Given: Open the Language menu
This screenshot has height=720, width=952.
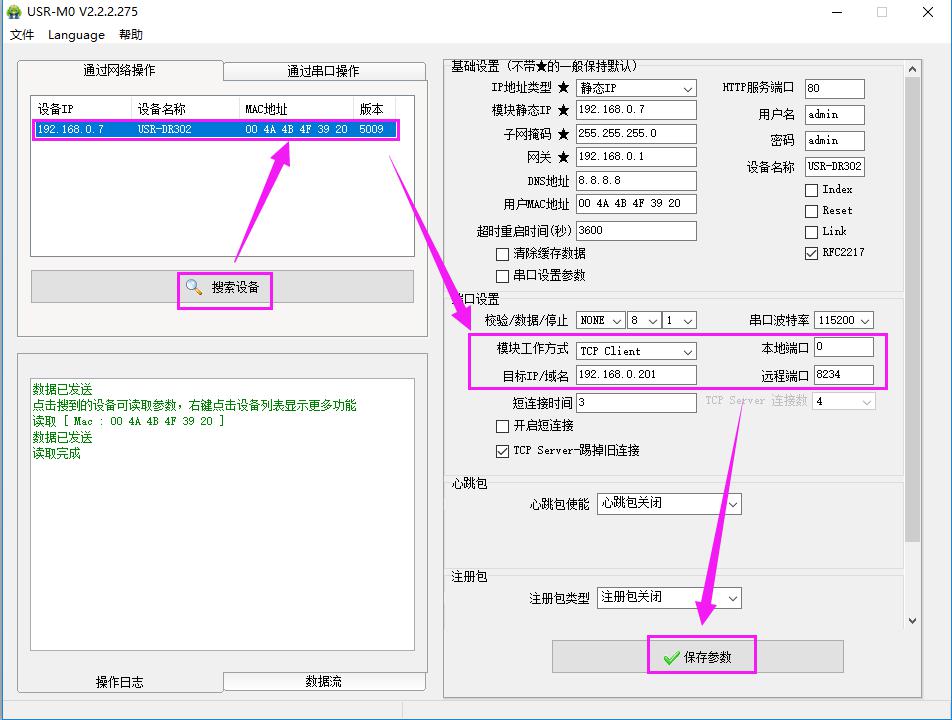Looking at the screenshot, I should tap(76, 35).
